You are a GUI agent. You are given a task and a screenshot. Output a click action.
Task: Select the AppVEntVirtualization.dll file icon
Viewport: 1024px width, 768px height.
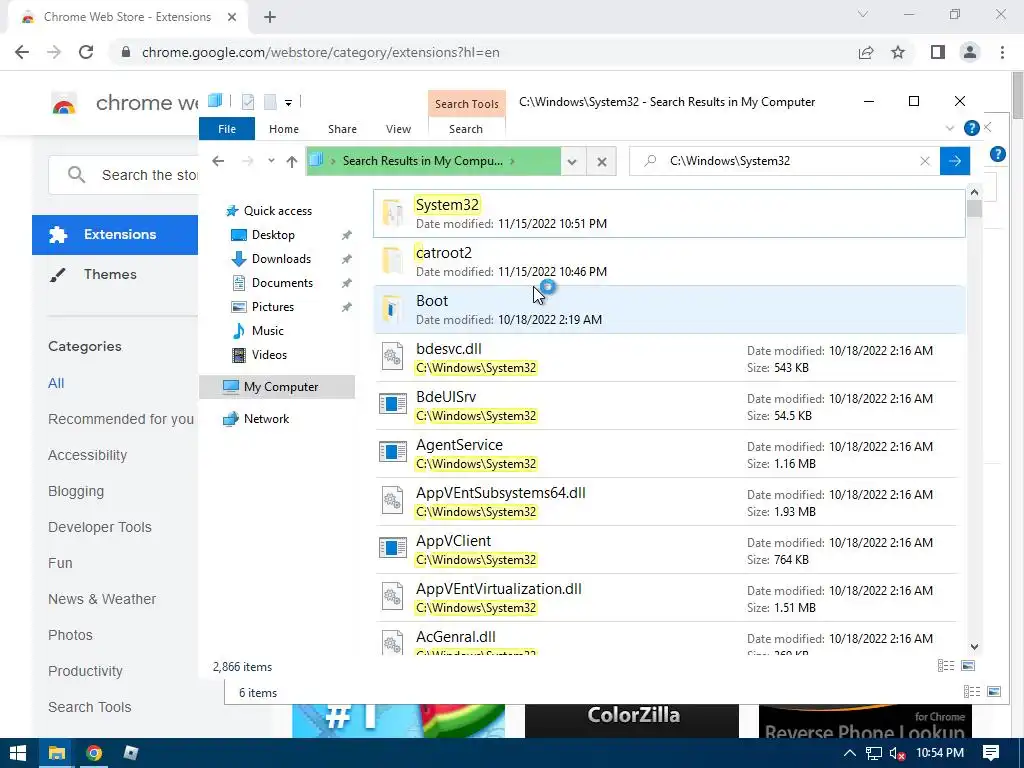click(x=392, y=598)
